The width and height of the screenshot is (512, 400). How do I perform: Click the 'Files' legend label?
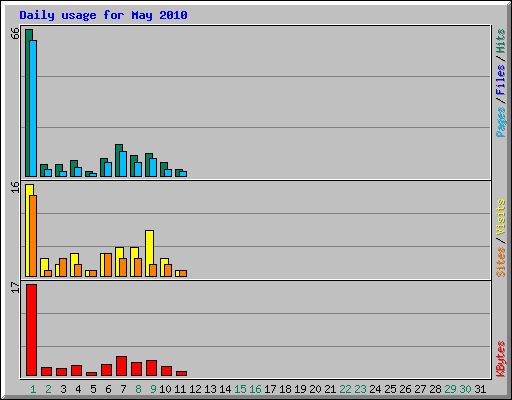pos(500,80)
